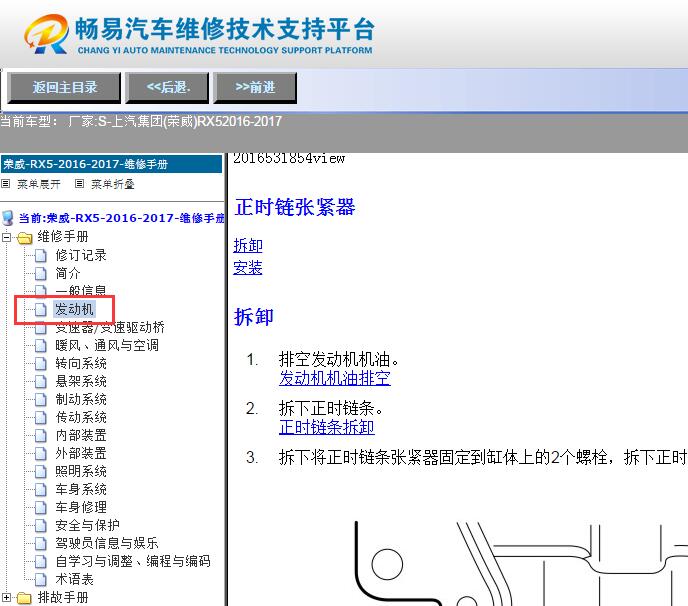Click the page icon next to 暖风、通风与空调

coord(40,345)
